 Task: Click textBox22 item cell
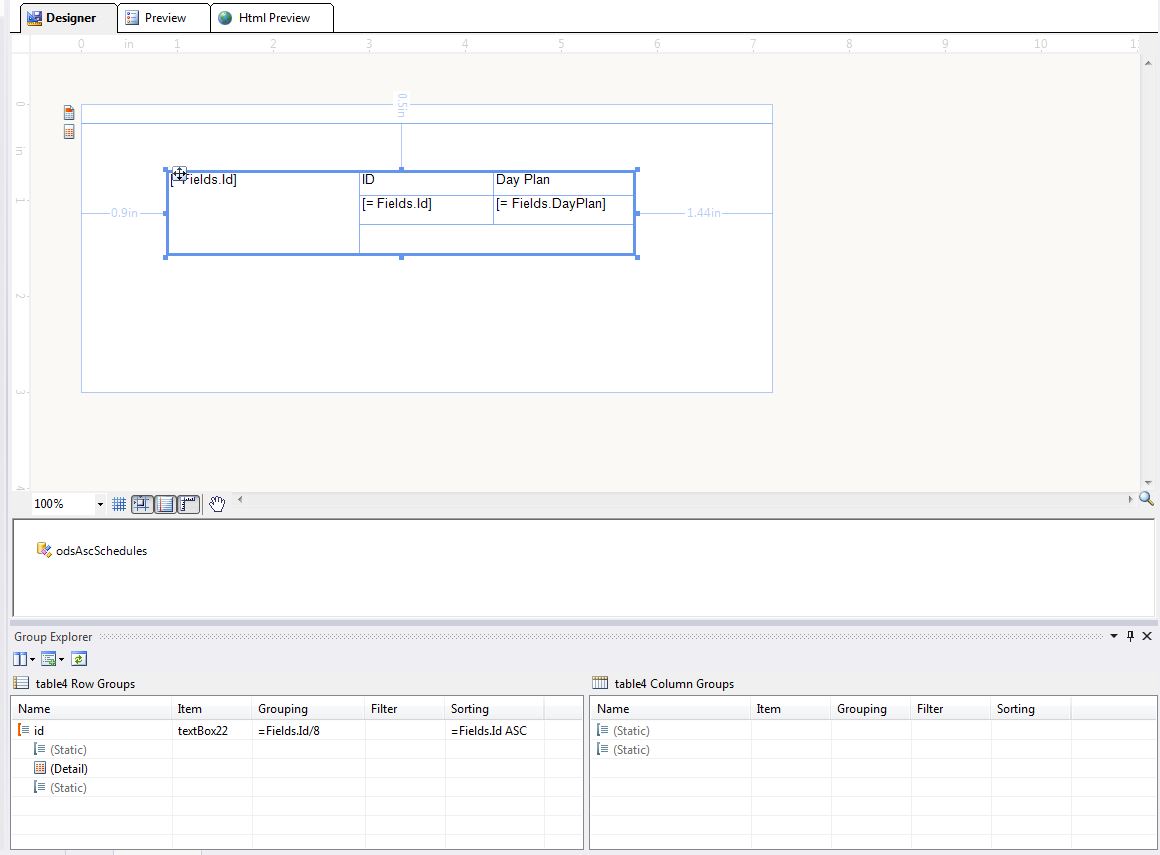click(212, 731)
